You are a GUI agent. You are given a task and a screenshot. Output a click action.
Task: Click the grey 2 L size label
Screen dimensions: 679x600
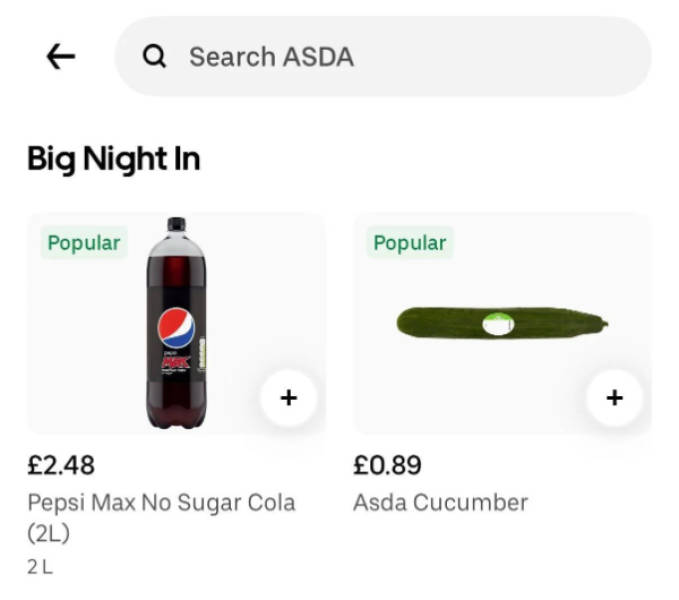click(x=40, y=567)
